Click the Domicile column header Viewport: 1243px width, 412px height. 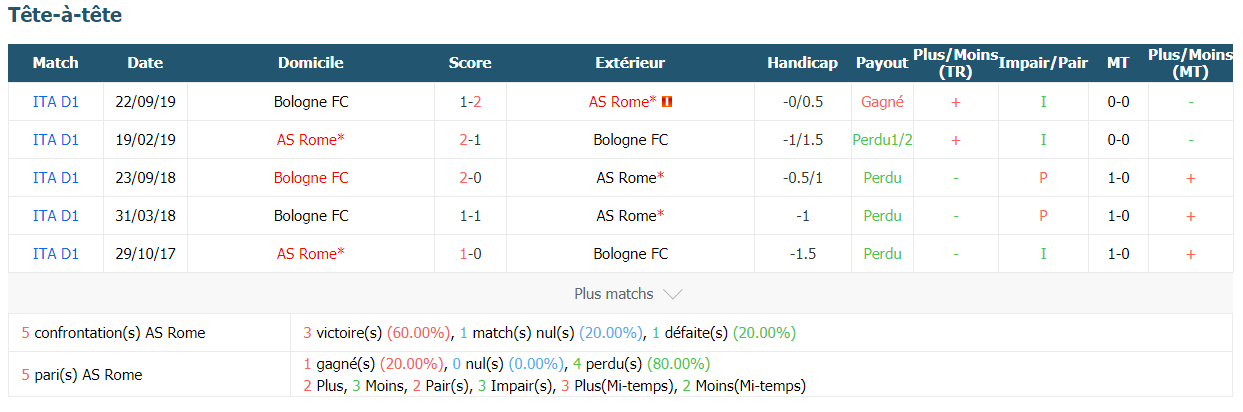(311, 63)
